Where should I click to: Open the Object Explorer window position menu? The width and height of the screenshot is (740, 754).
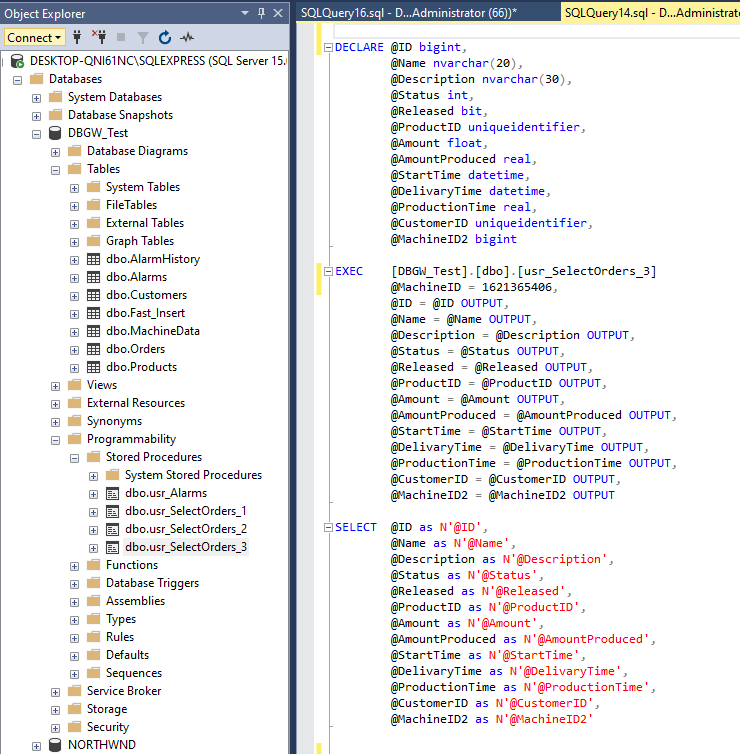246,13
